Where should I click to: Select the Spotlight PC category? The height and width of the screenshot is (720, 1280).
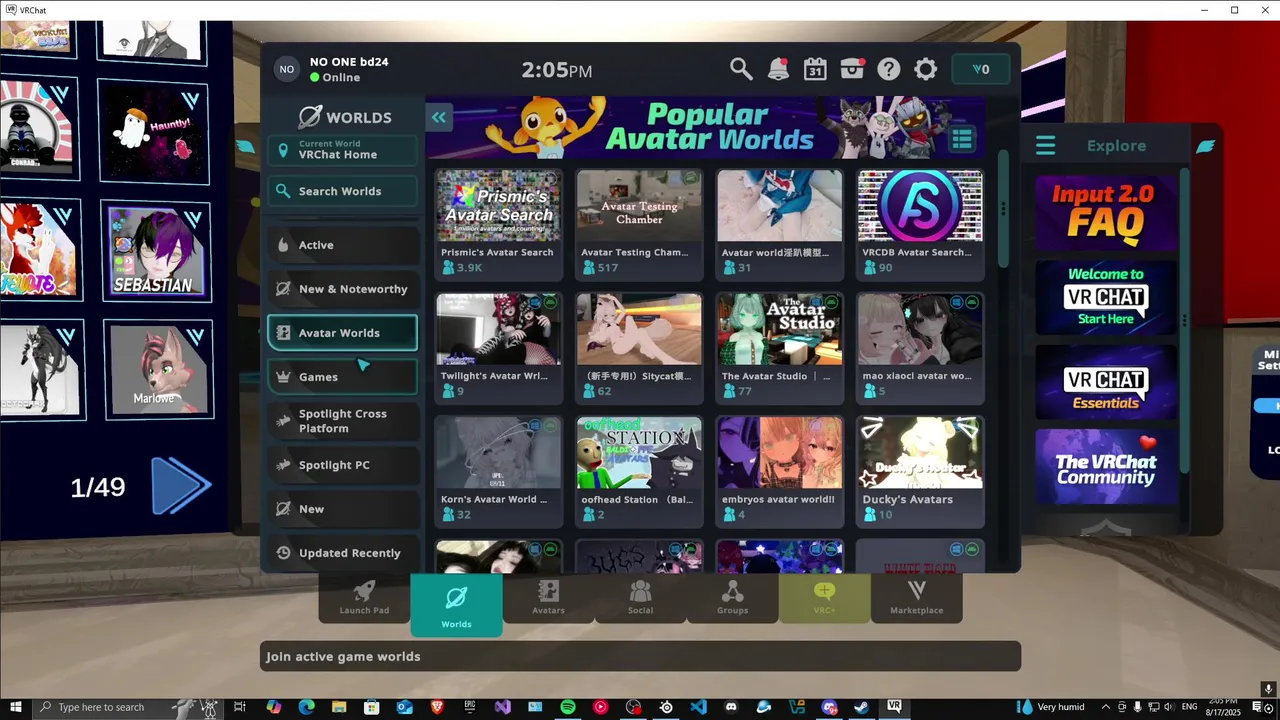pos(342,465)
